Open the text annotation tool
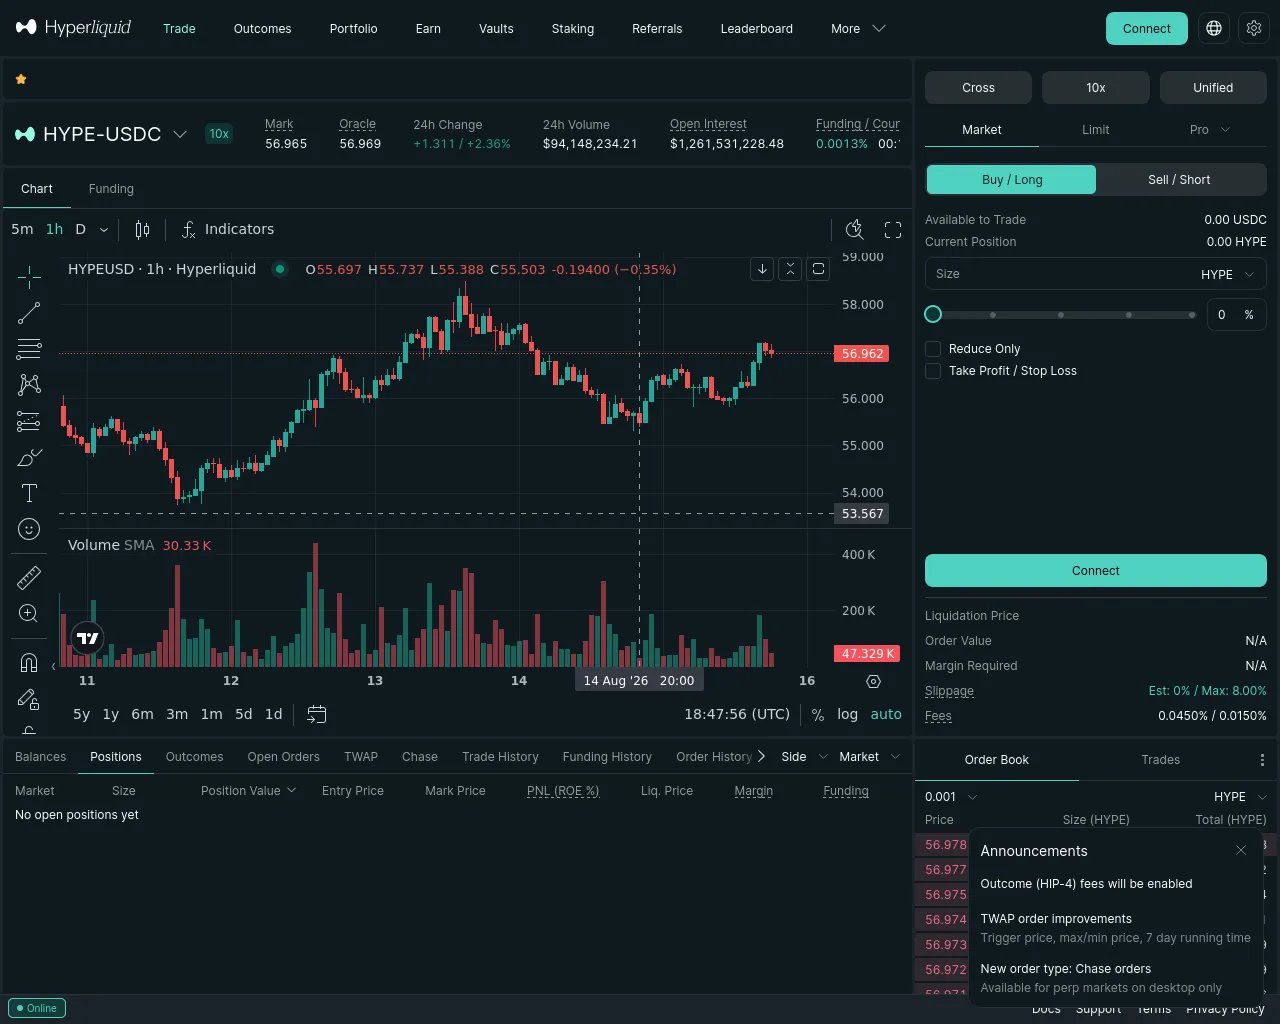Screen dimensions: 1280x1024 29,493
